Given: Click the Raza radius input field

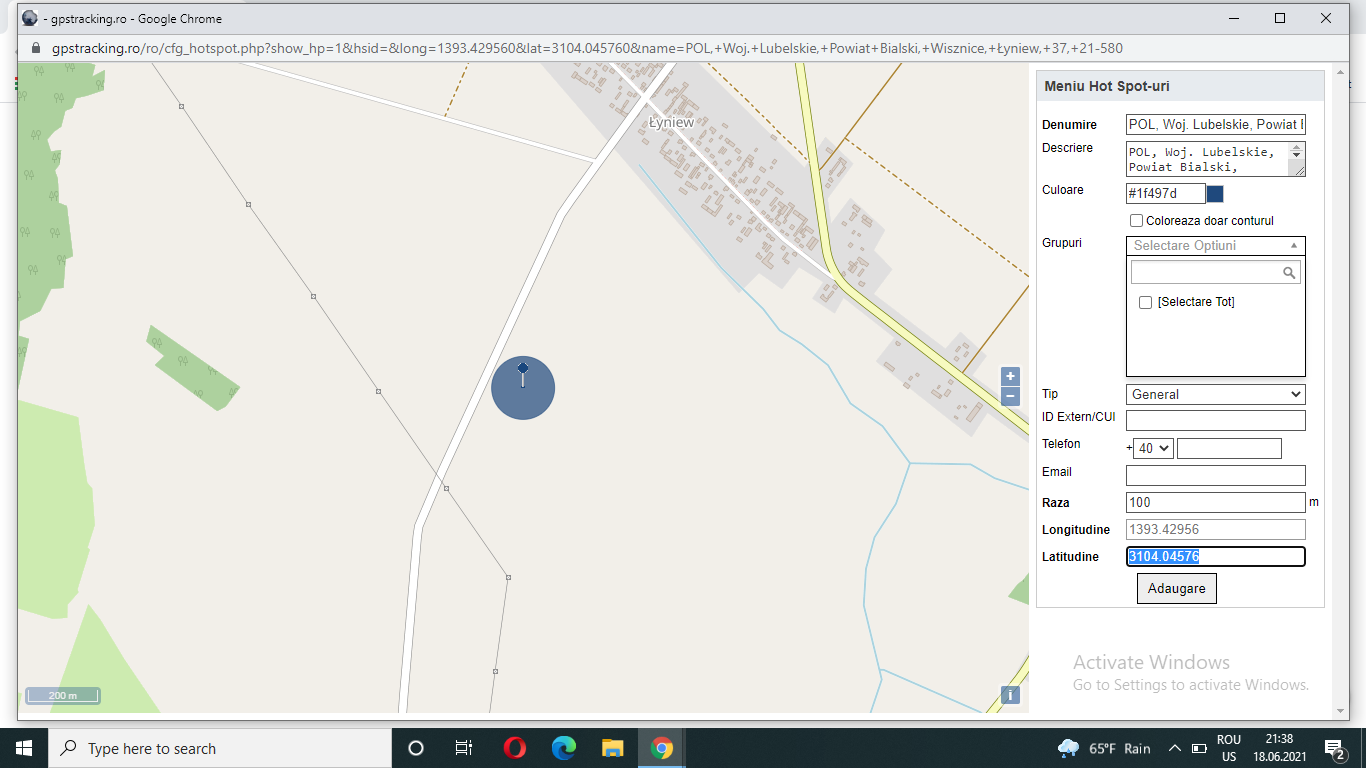Looking at the screenshot, I should 1215,503.
